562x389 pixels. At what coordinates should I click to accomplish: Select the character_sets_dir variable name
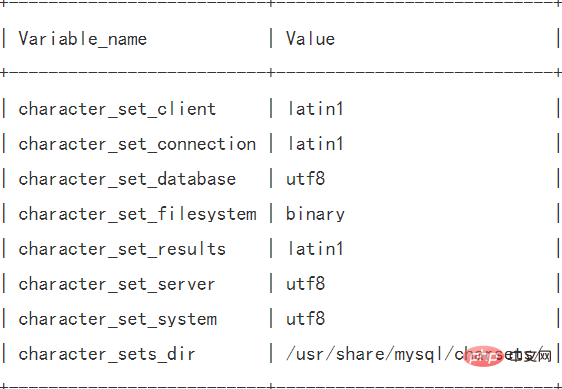(x=107, y=354)
